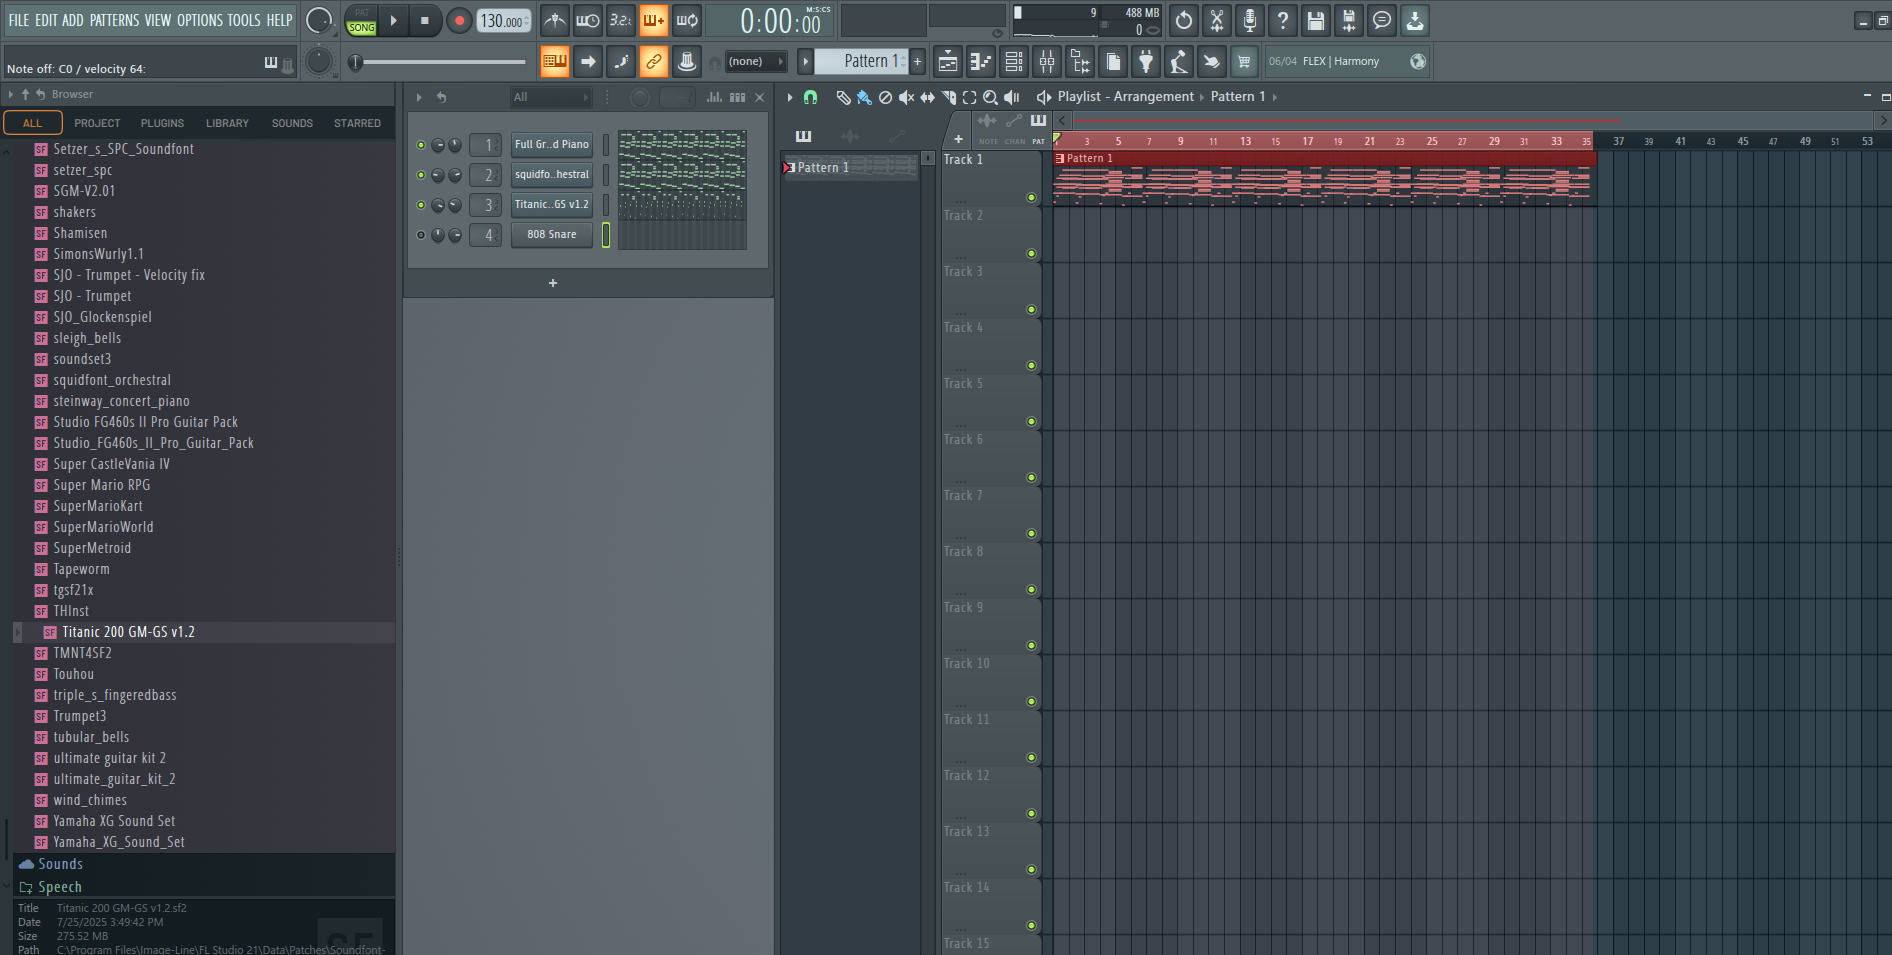Open the Mixer view icon

coord(1047,62)
